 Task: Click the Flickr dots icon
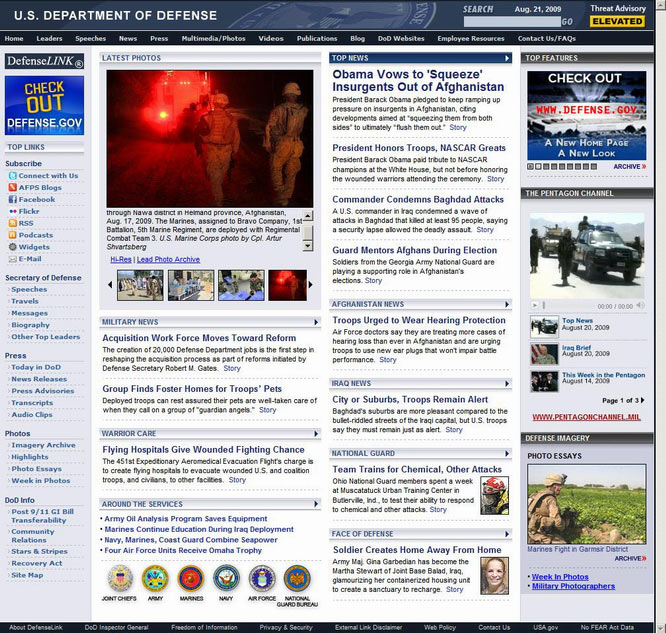click(13, 211)
